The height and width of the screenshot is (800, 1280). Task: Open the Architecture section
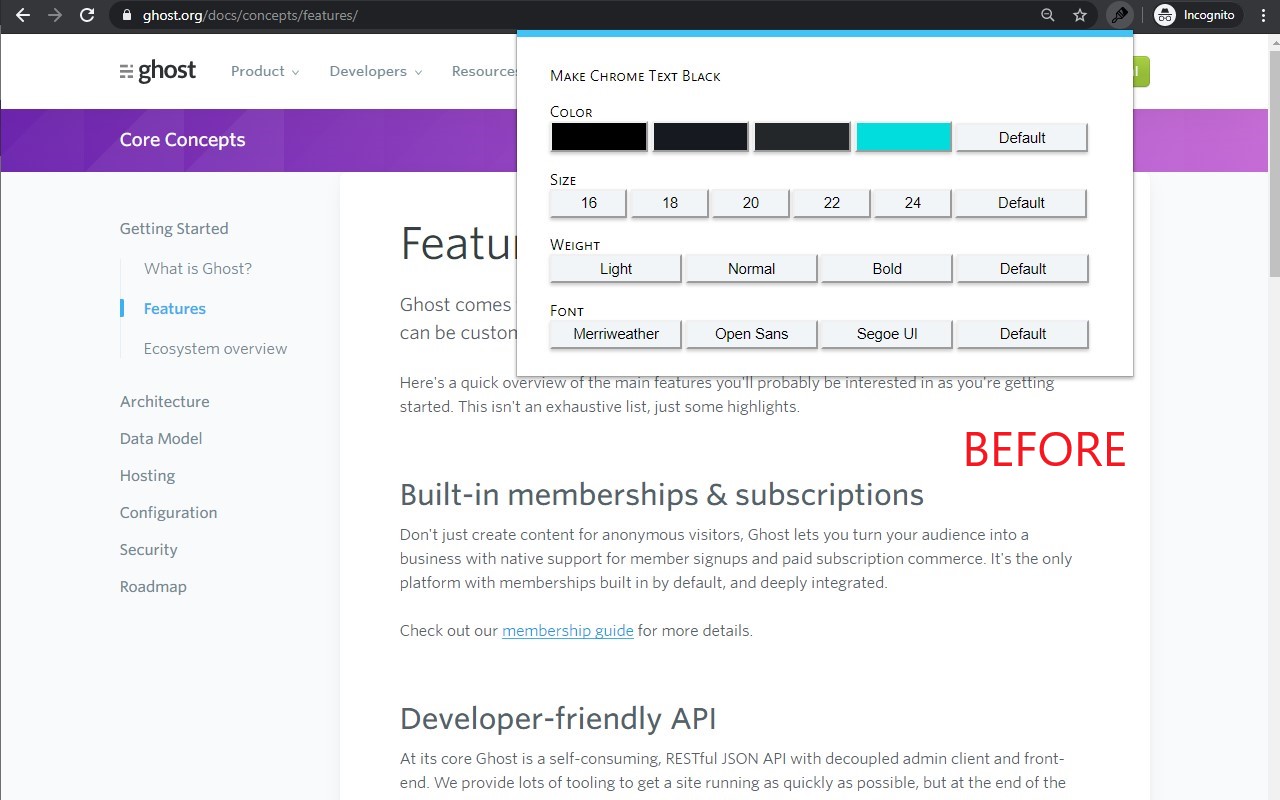(x=165, y=401)
